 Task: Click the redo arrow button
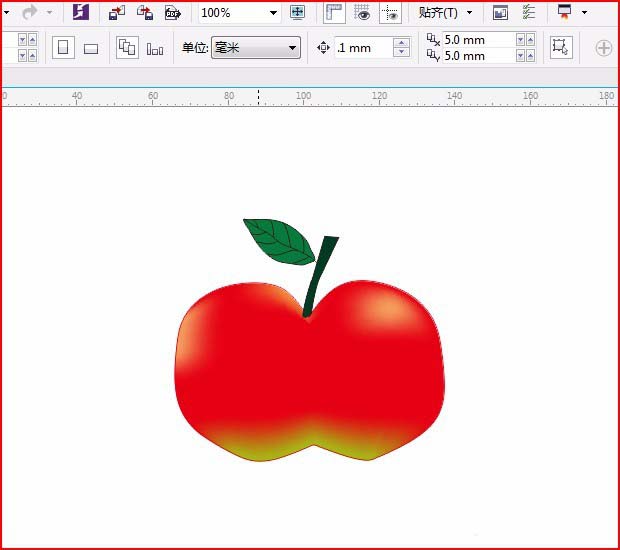pyautogui.click(x=29, y=13)
